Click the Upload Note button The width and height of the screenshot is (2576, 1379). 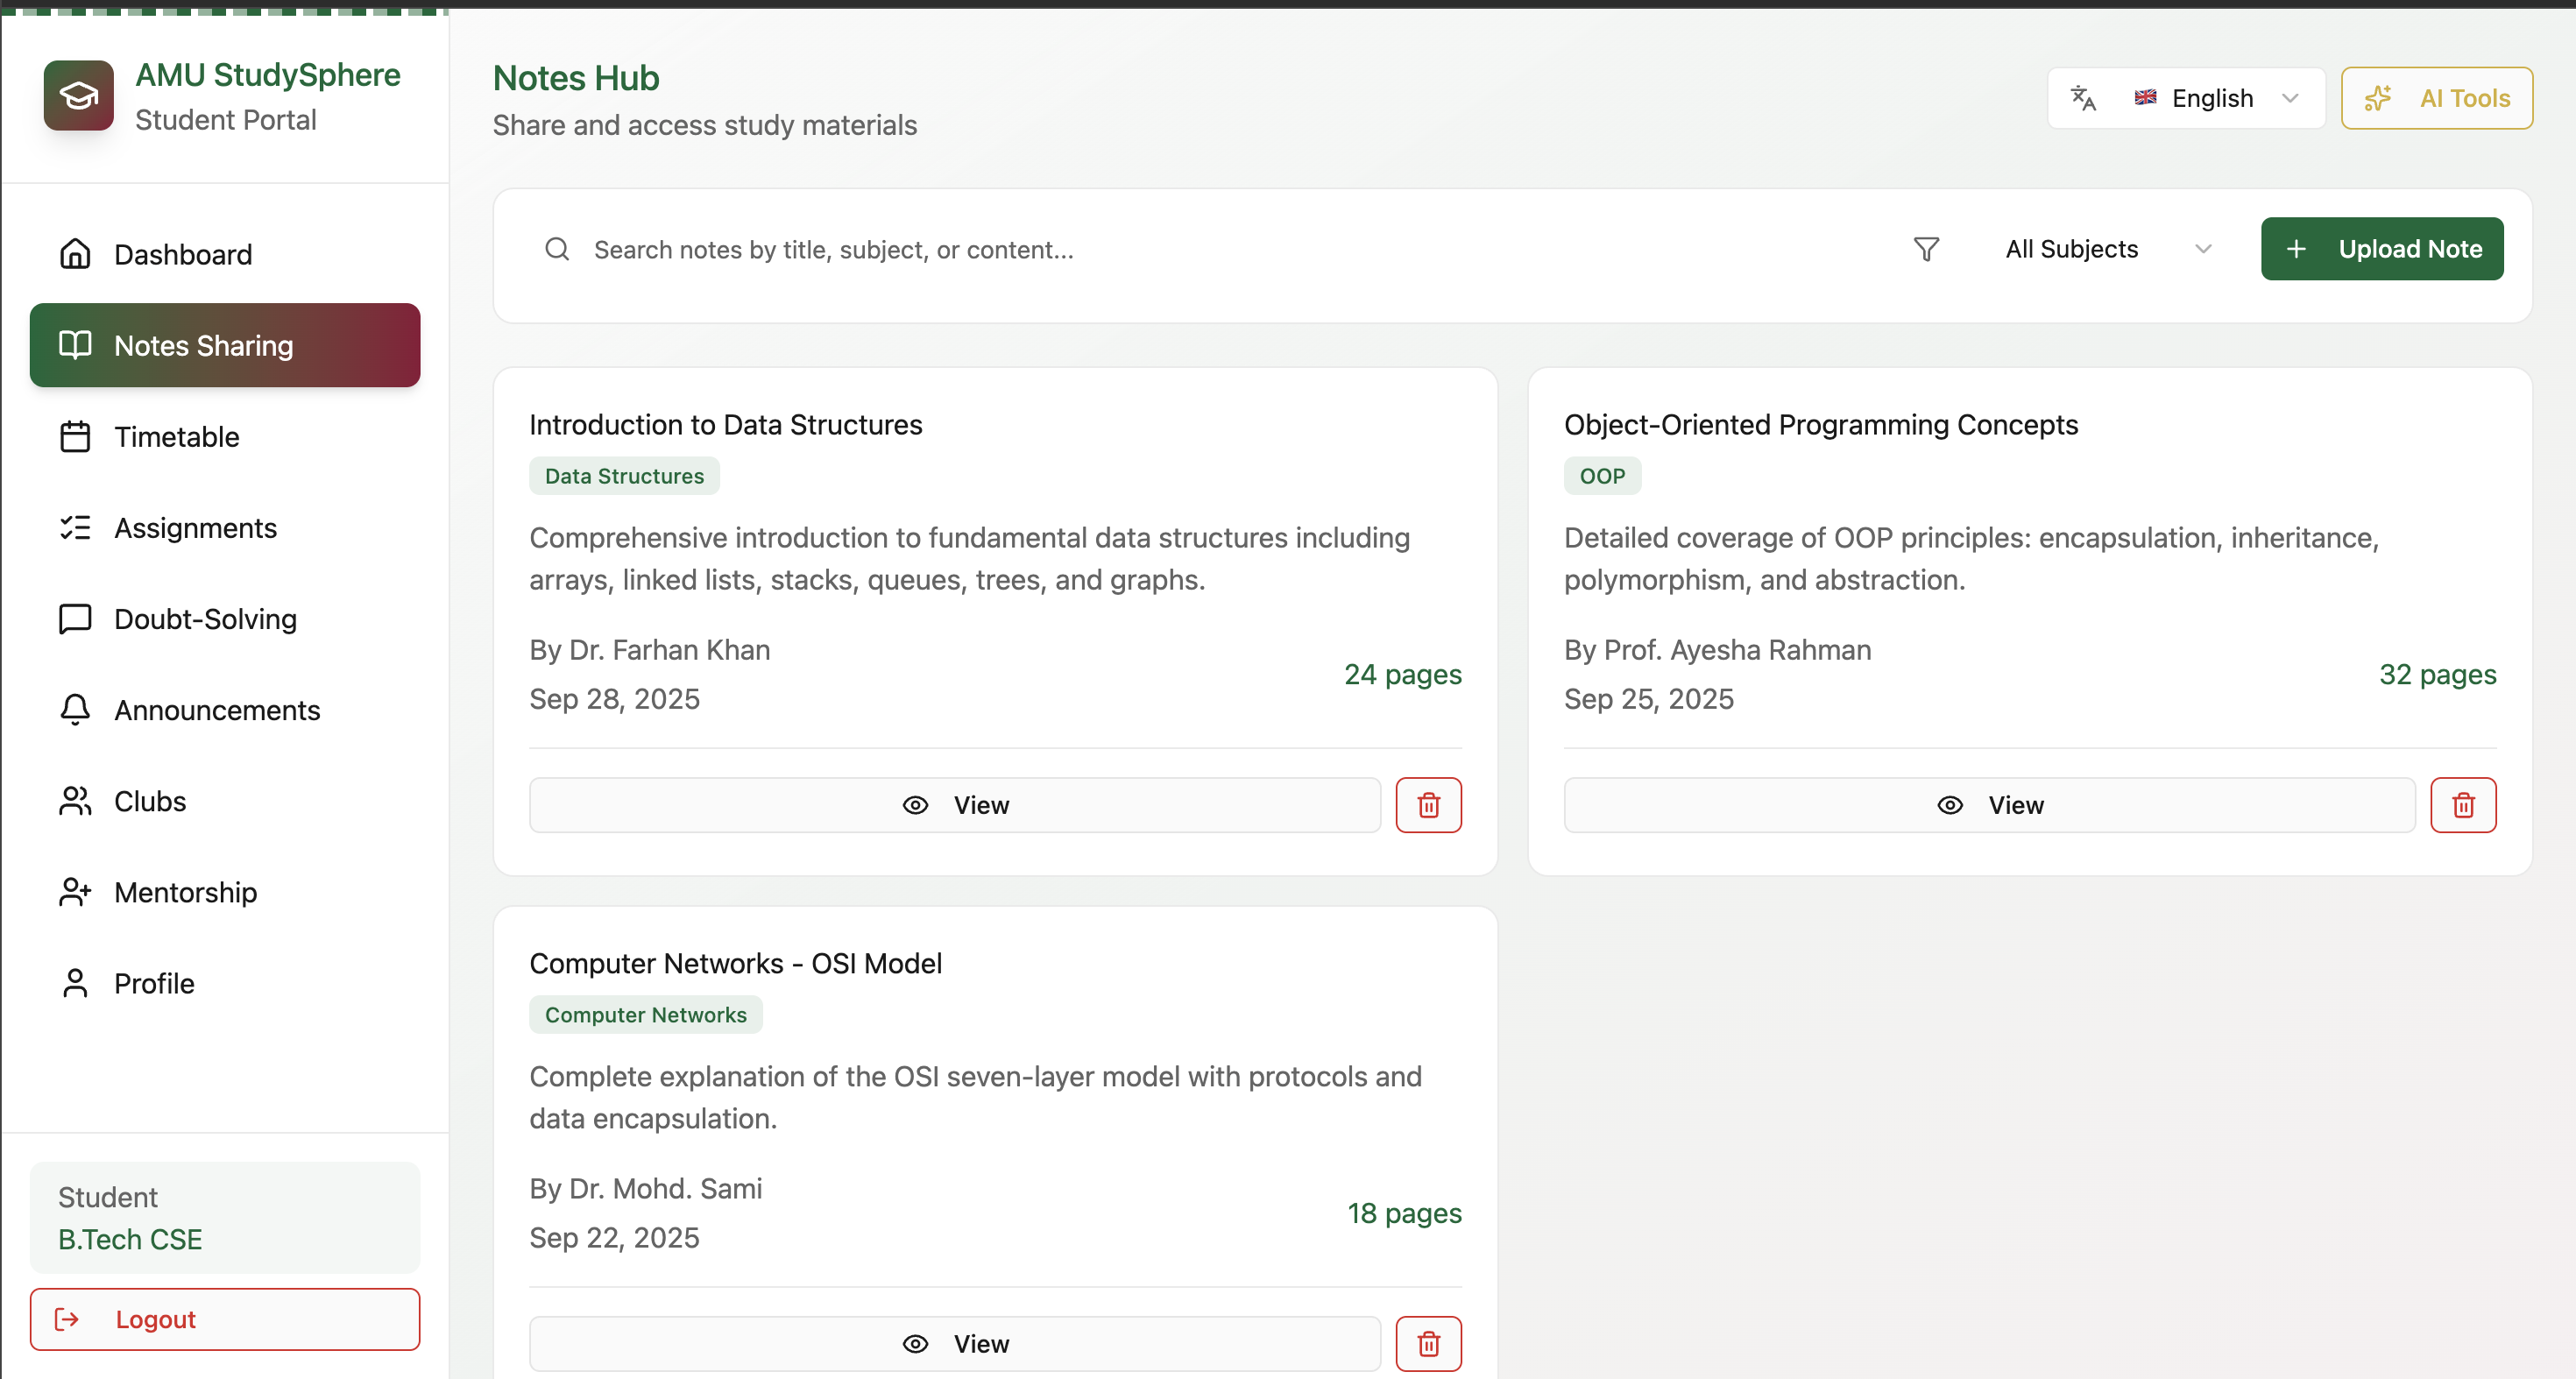pyautogui.click(x=2381, y=249)
